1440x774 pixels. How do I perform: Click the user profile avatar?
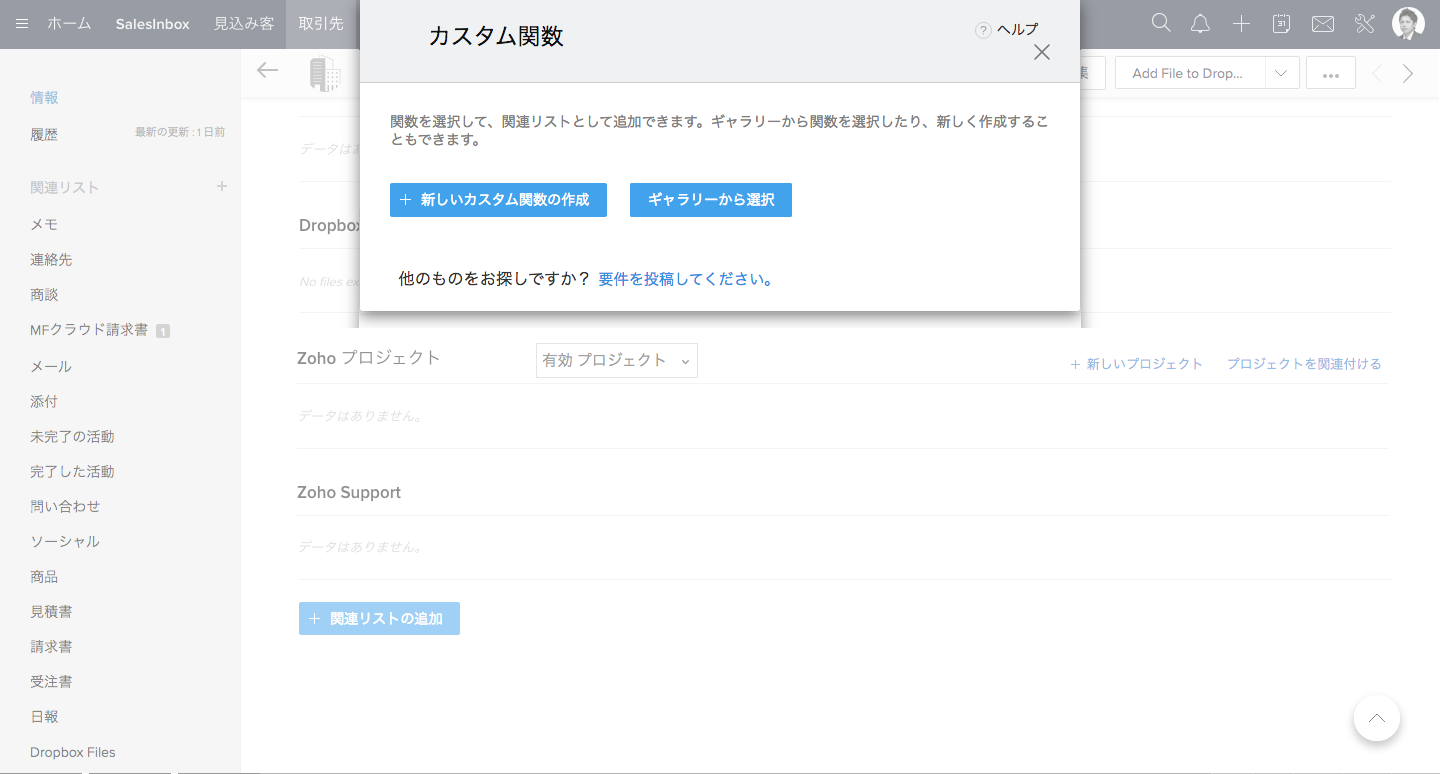pyautogui.click(x=1408, y=23)
